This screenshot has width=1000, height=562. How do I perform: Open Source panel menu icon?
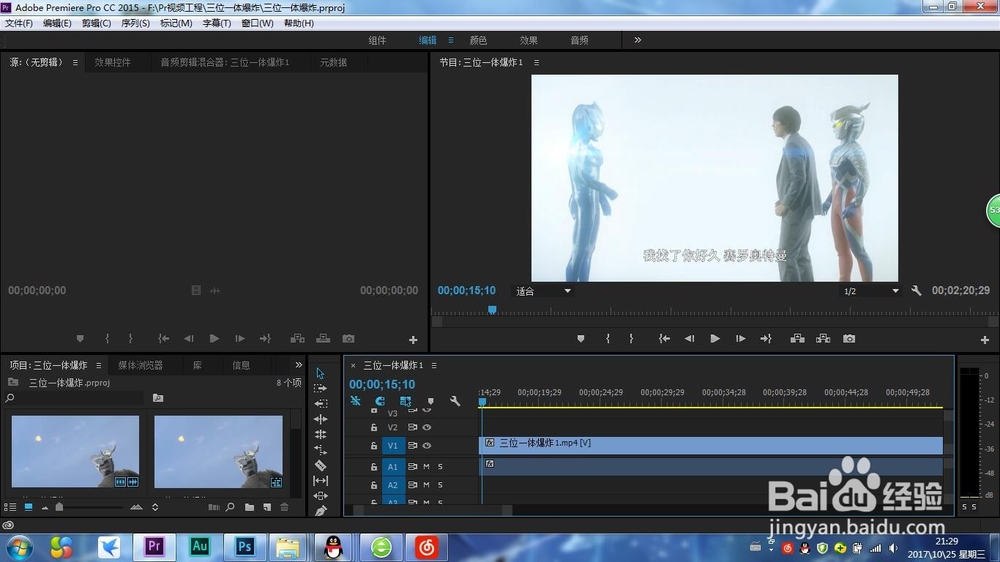pyautogui.click(x=75, y=63)
